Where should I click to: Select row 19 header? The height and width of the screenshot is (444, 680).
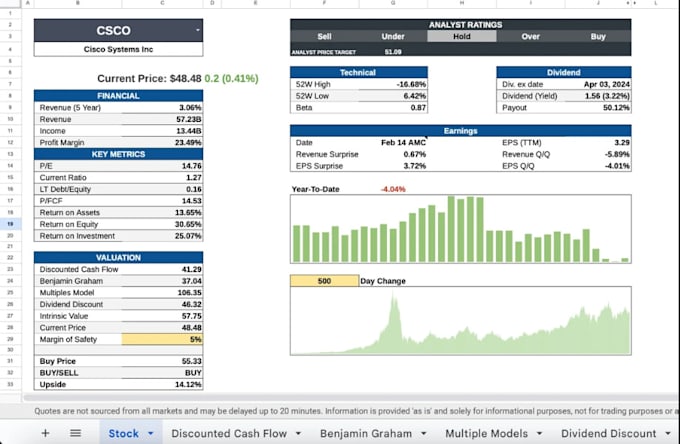(x=10, y=224)
